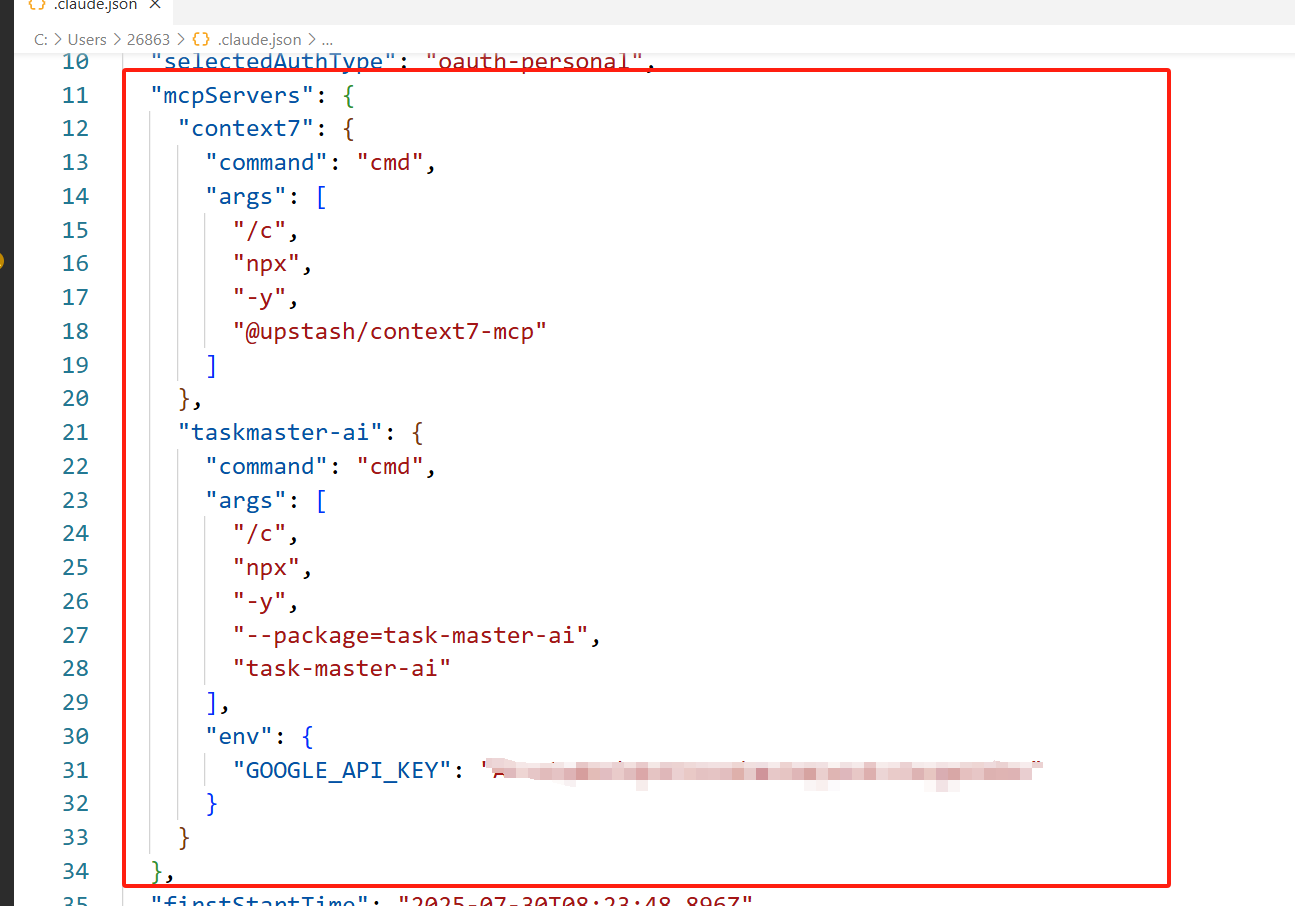Select line via line number 27
The height and width of the screenshot is (906, 1295).
pyautogui.click(x=75, y=635)
